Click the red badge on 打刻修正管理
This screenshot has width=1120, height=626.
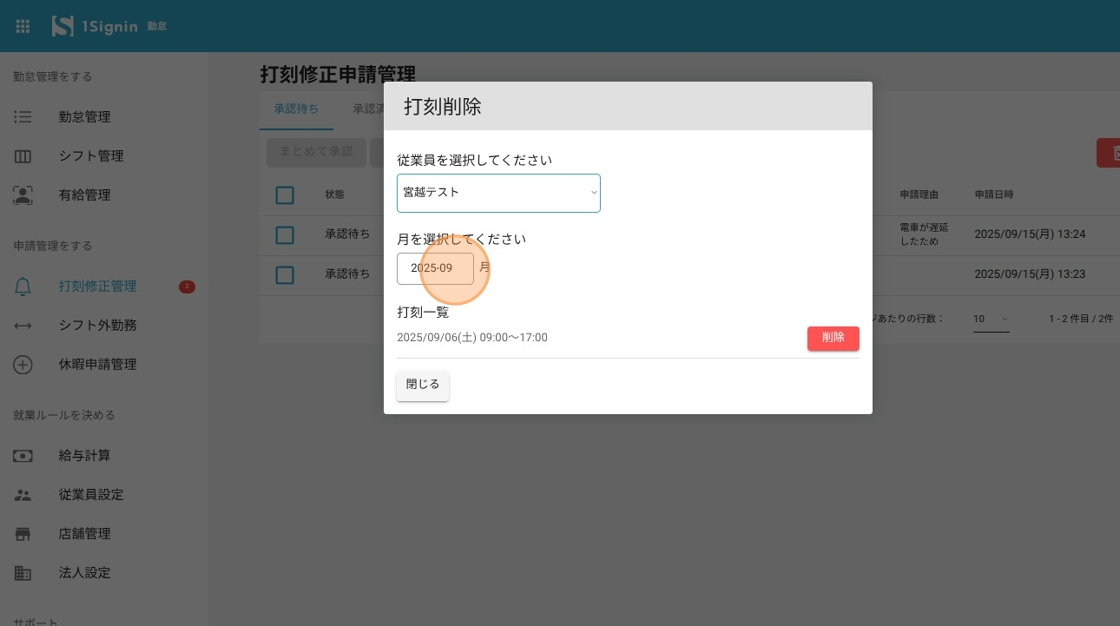(187, 287)
